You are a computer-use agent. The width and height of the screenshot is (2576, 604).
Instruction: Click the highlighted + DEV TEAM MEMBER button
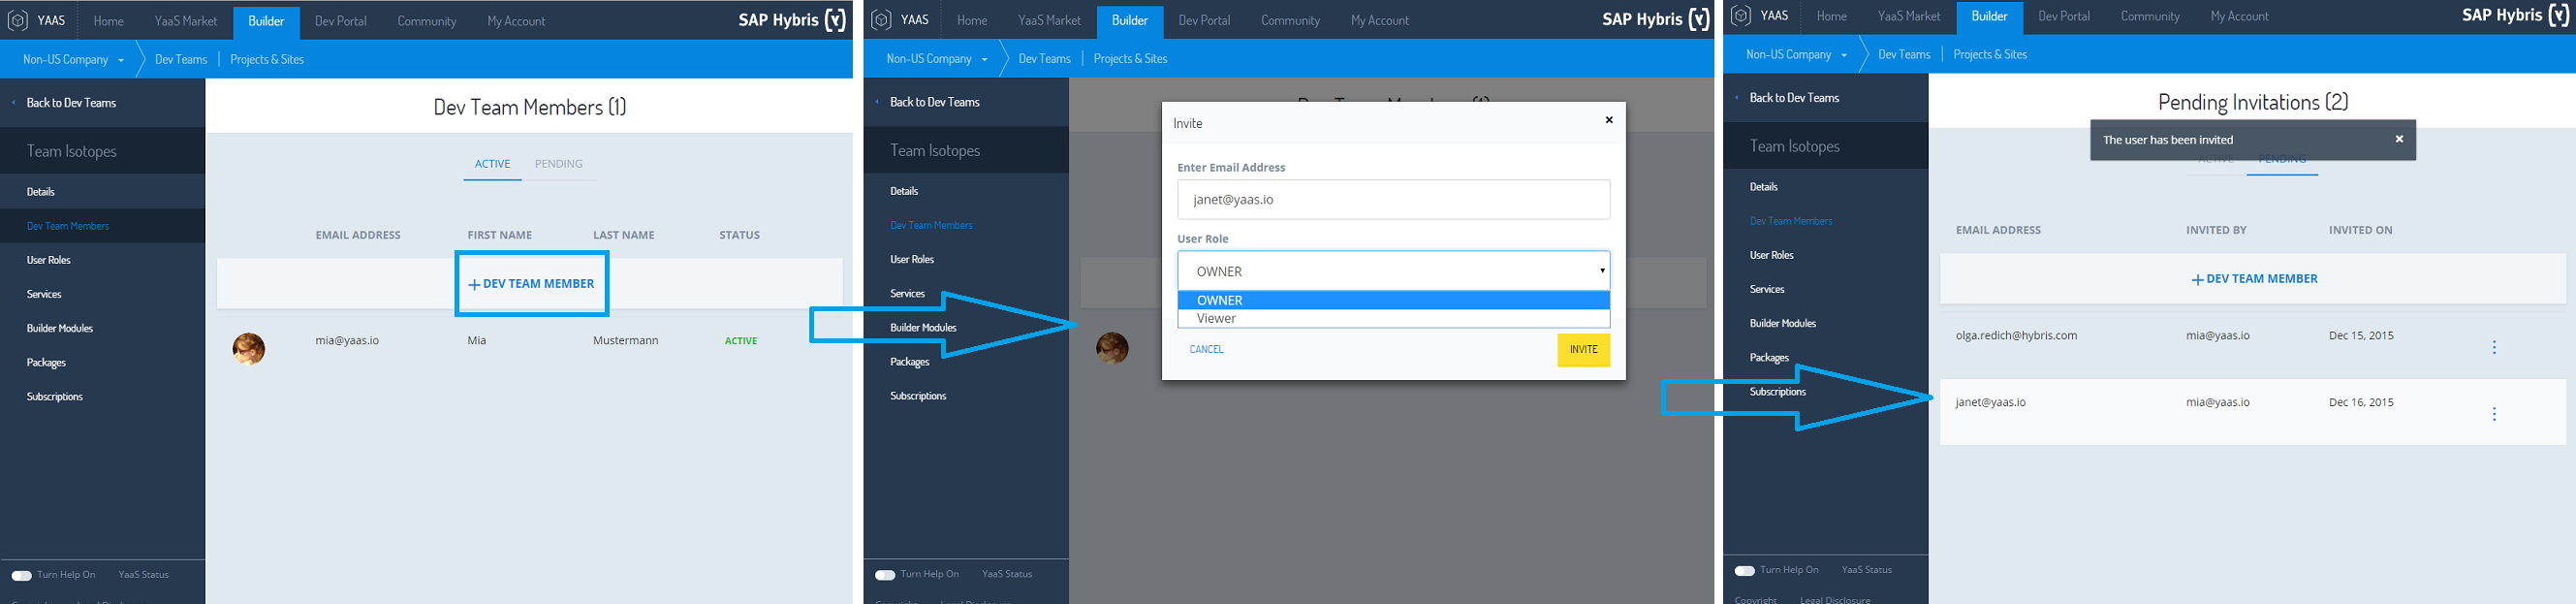pos(531,284)
